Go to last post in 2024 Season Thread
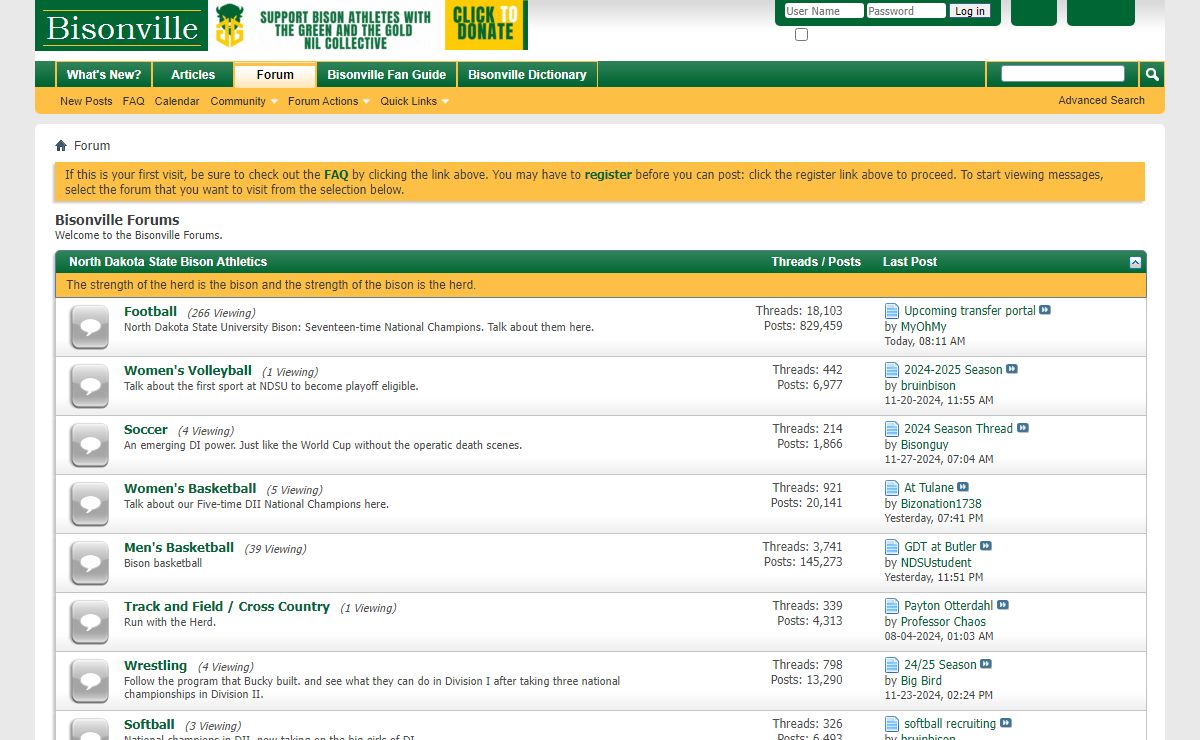This screenshot has height=740, width=1200. point(1023,428)
